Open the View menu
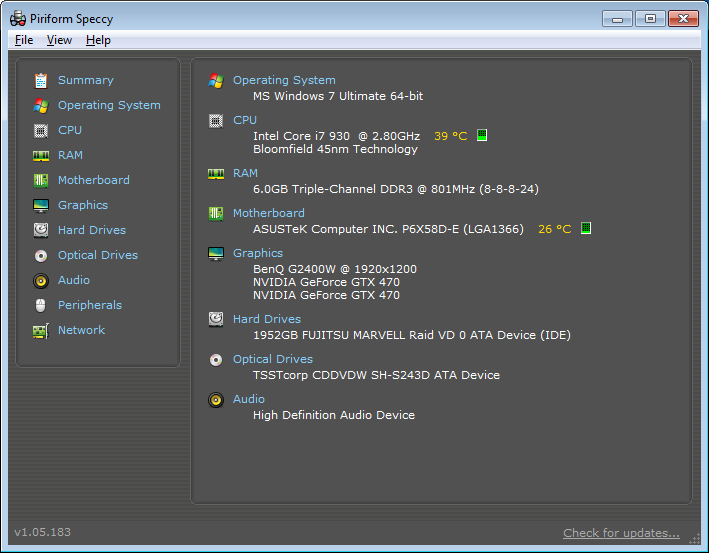 click(x=59, y=40)
